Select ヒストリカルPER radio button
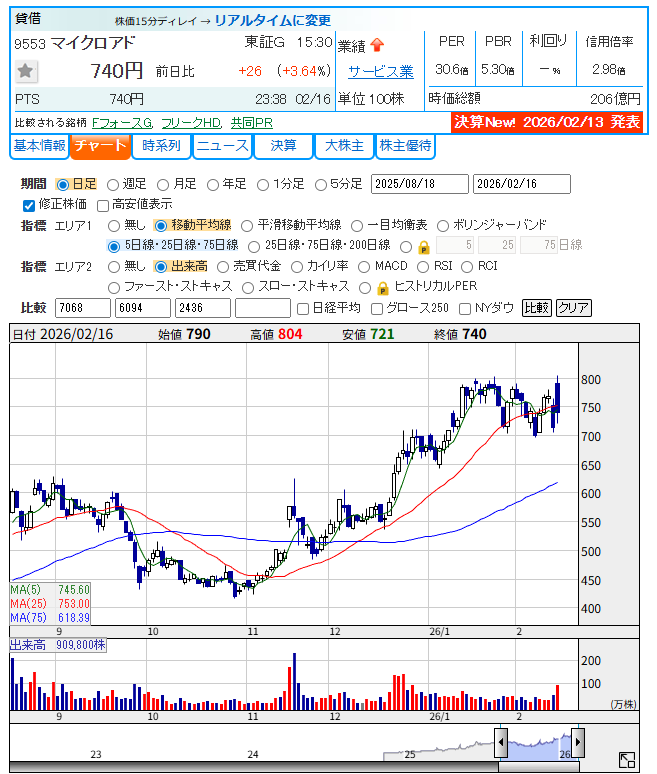The width and height of the screenshot is (657, 774). [x=365, y=287]
